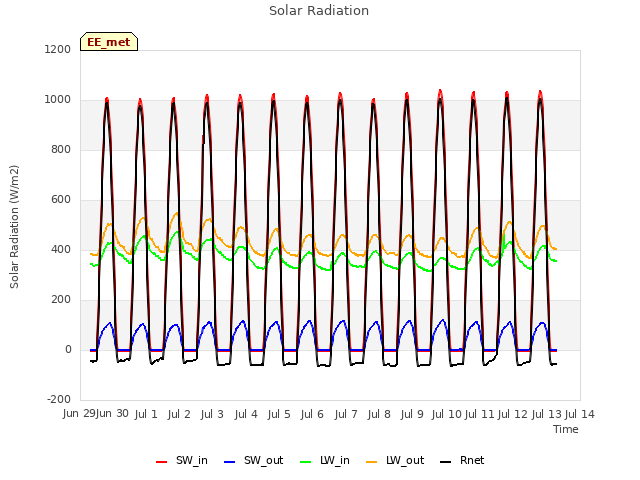This screenshot has height=480, width=640.
Task: Click the 400 y-axis tick label
Action: [x=61, y=249]
